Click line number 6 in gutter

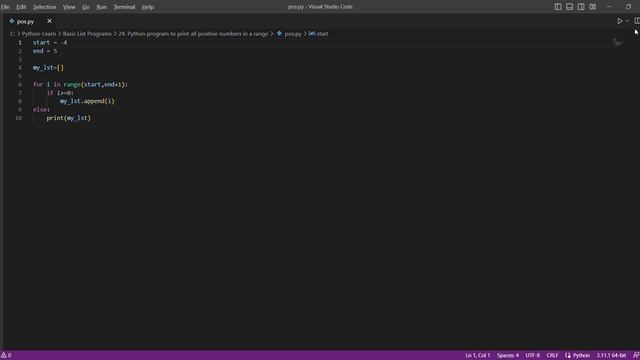pyautogui.click(x=20, y=84)
